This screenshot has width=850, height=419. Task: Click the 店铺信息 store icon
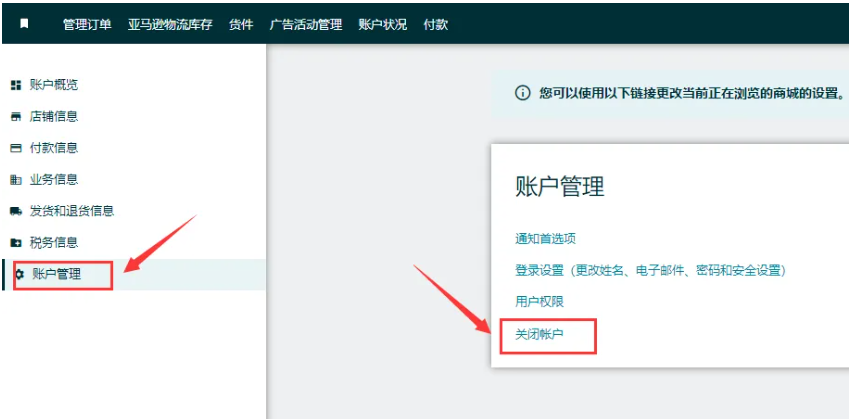pos(16,117)
